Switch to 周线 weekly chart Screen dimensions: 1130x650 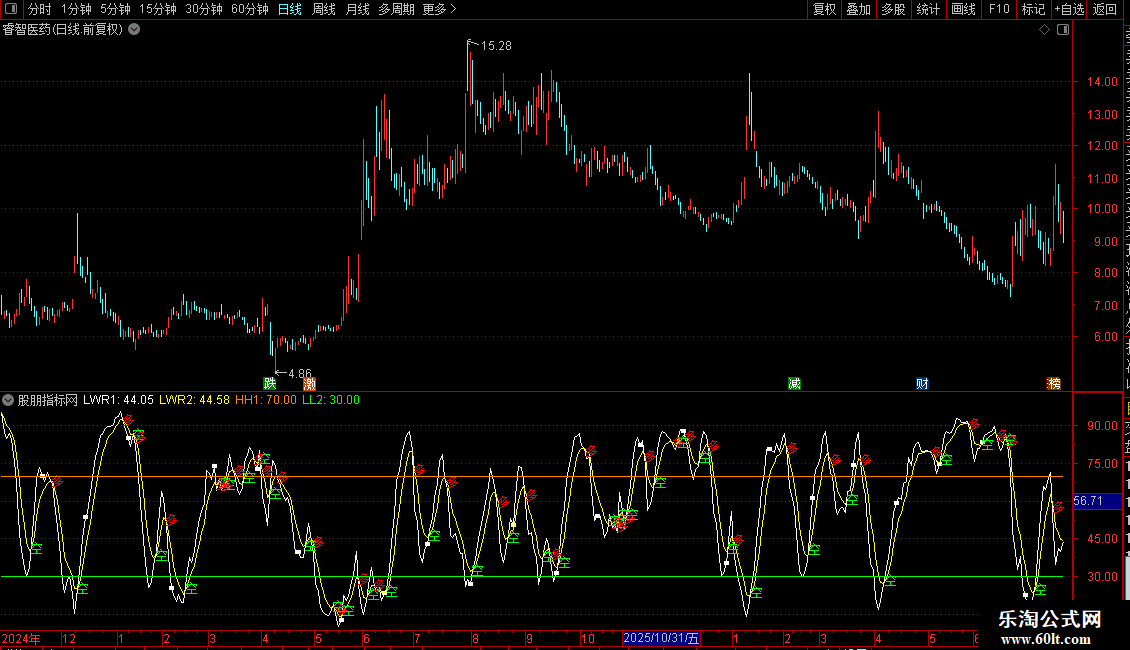click(324, 9)
